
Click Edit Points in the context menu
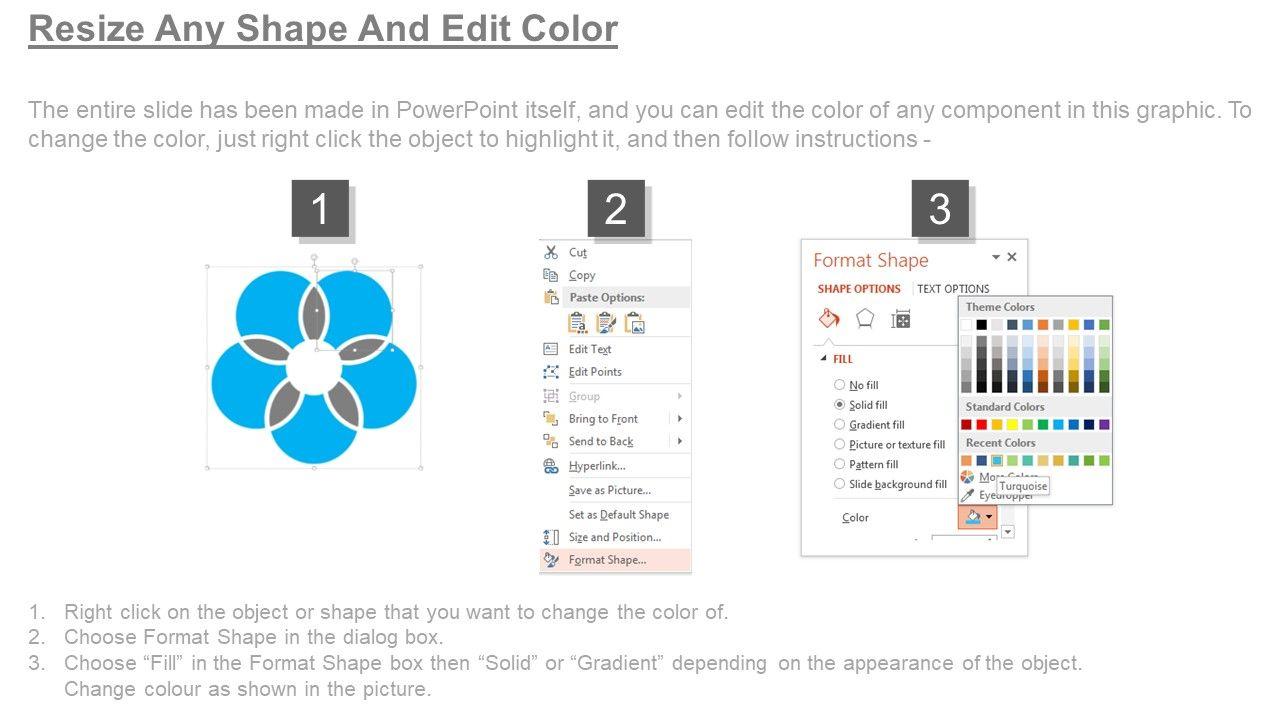(x=595, y=372)
